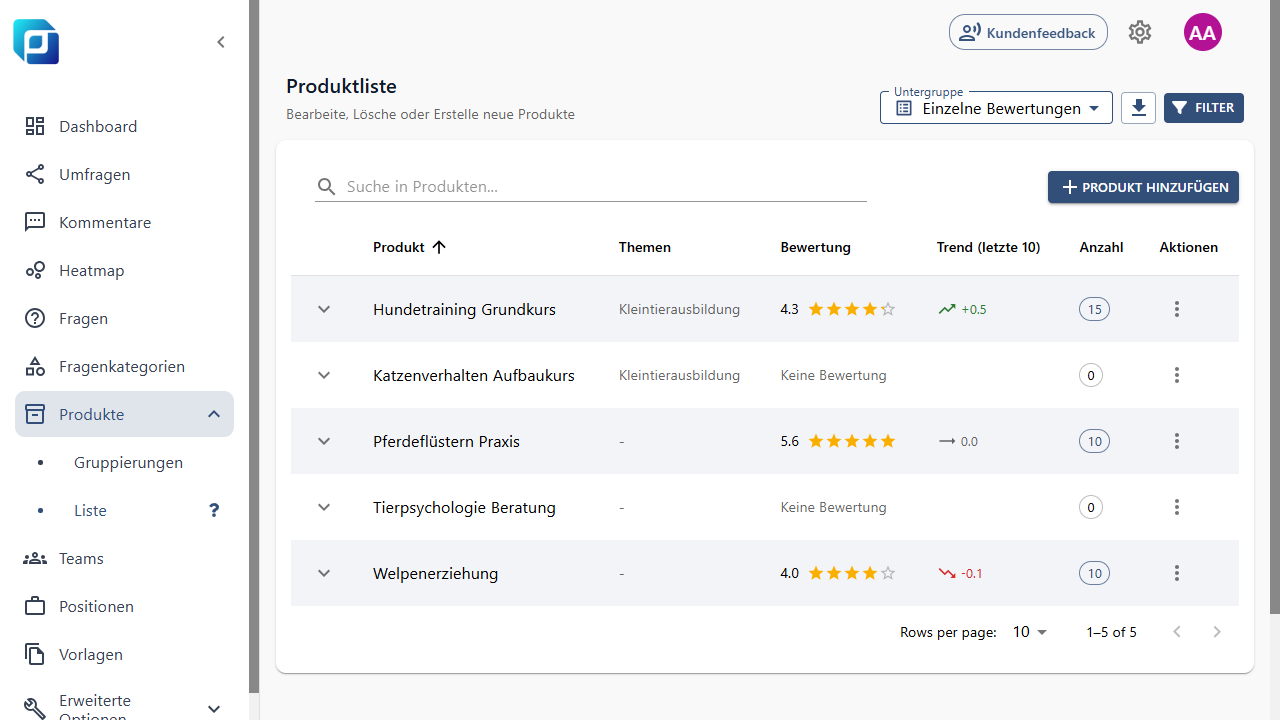
Task: Click the question mark help icon beside Liste
Action: click(x=214, y=510)
